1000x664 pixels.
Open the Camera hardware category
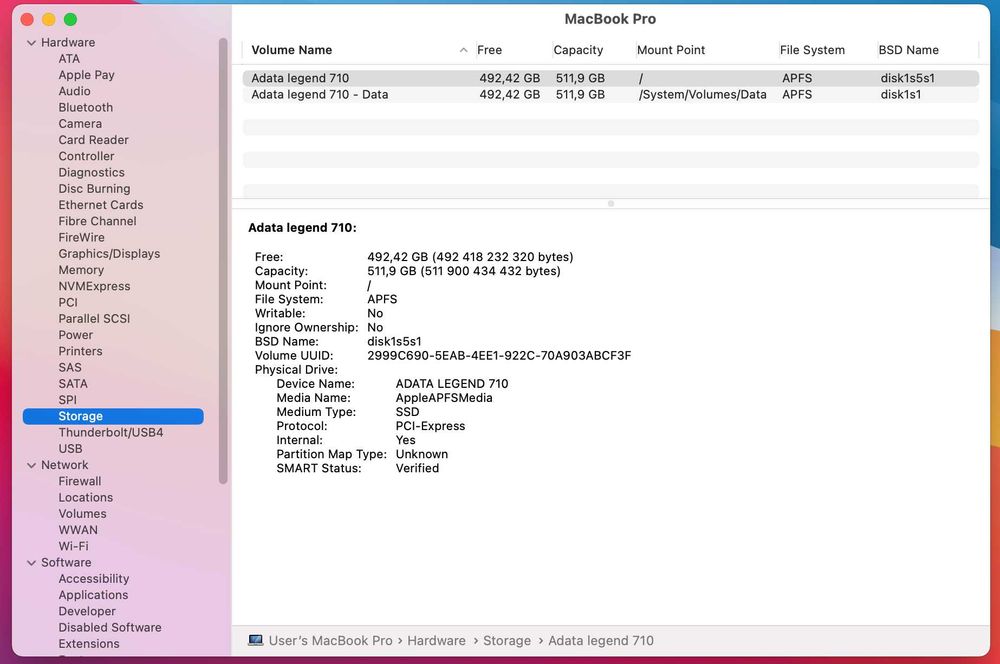click(80, 124)
